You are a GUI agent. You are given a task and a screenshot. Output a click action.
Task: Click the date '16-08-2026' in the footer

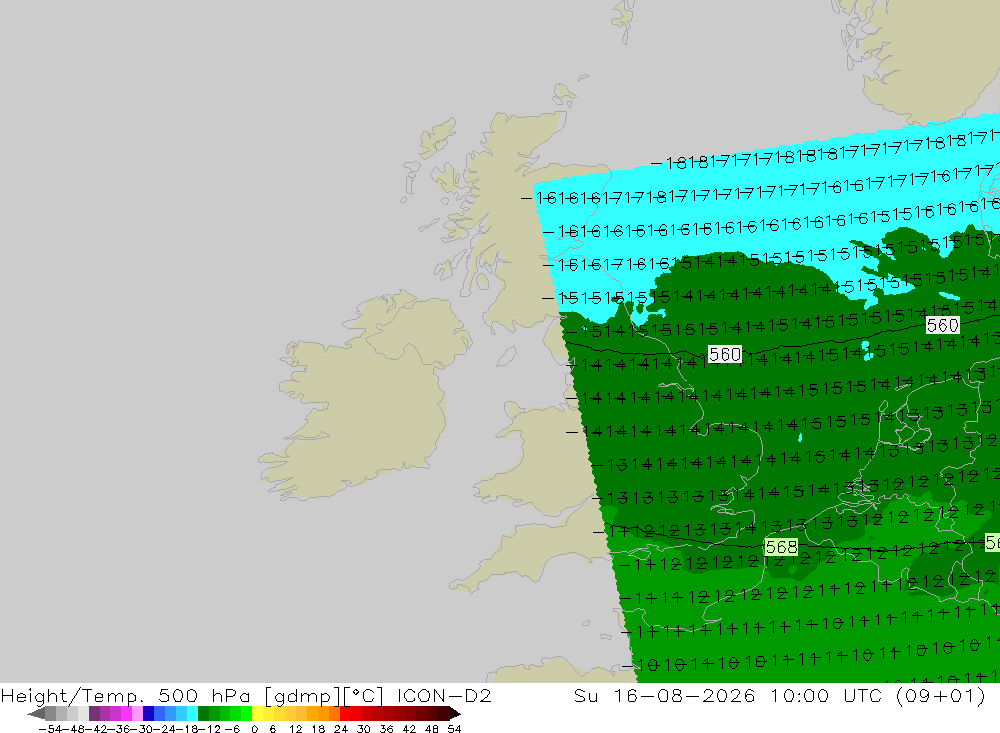[684, 695]
